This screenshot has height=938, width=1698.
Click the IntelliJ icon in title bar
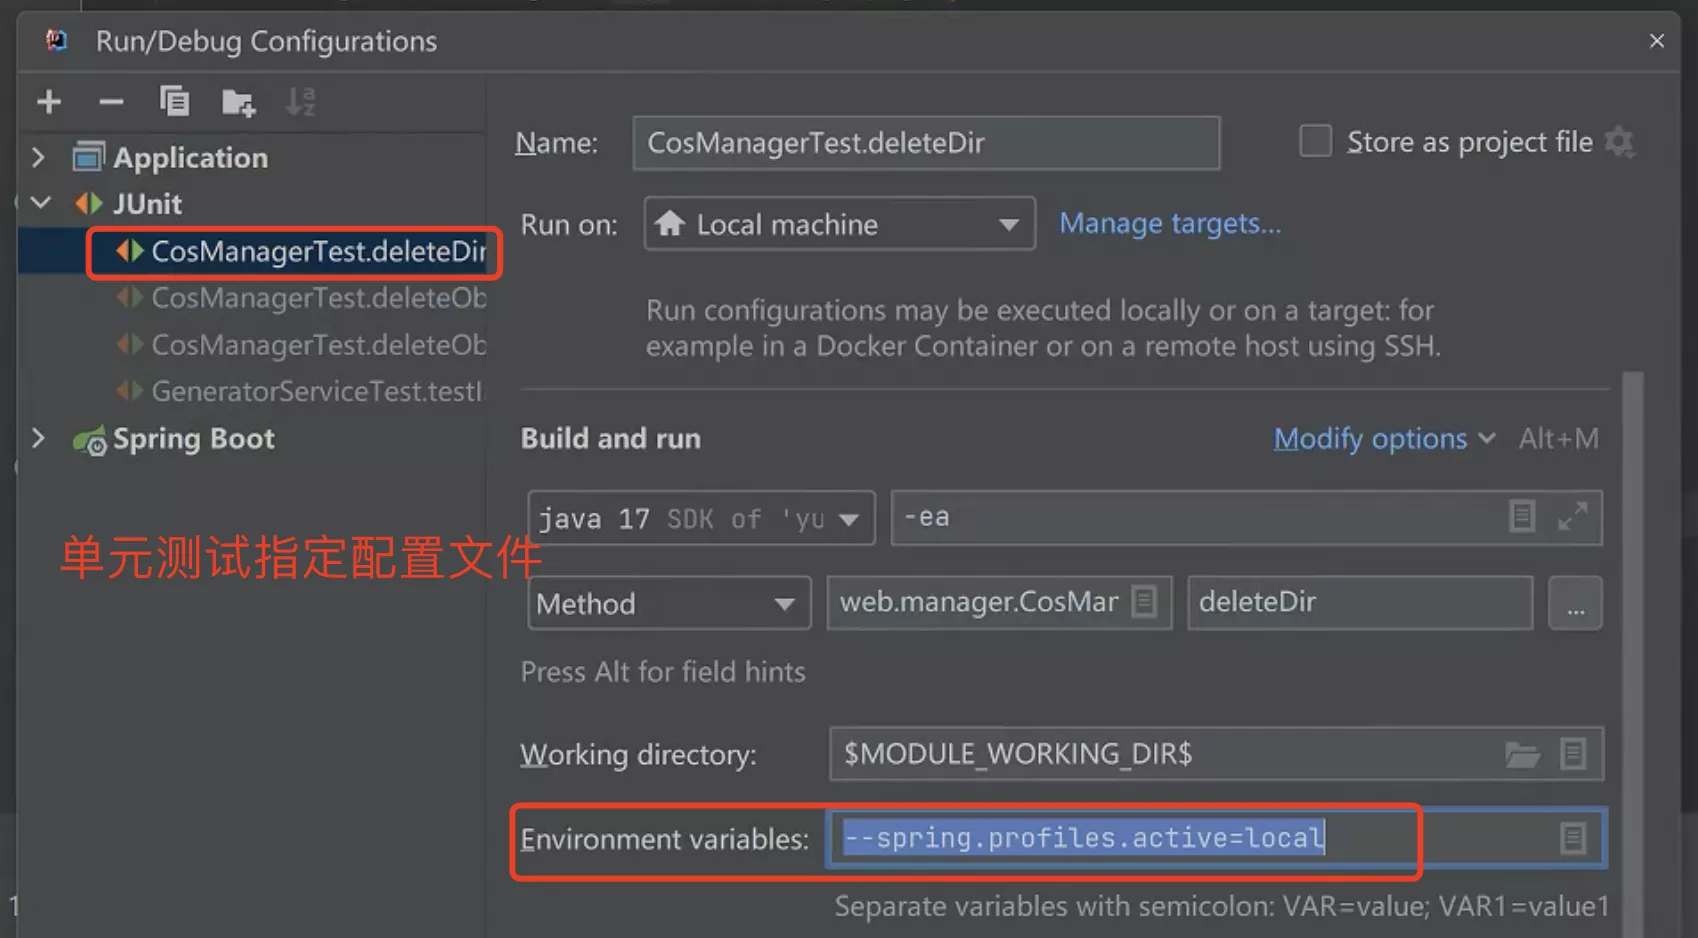(57, 41)
